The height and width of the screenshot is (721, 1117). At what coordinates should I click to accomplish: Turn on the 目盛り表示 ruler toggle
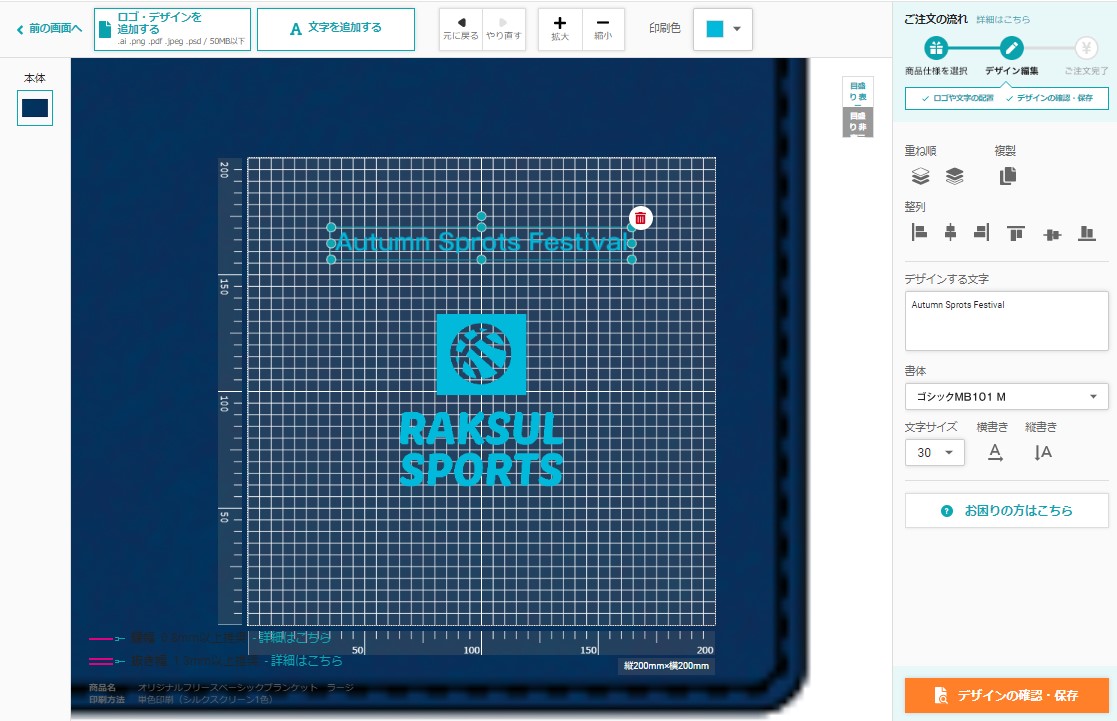point(858,92)
